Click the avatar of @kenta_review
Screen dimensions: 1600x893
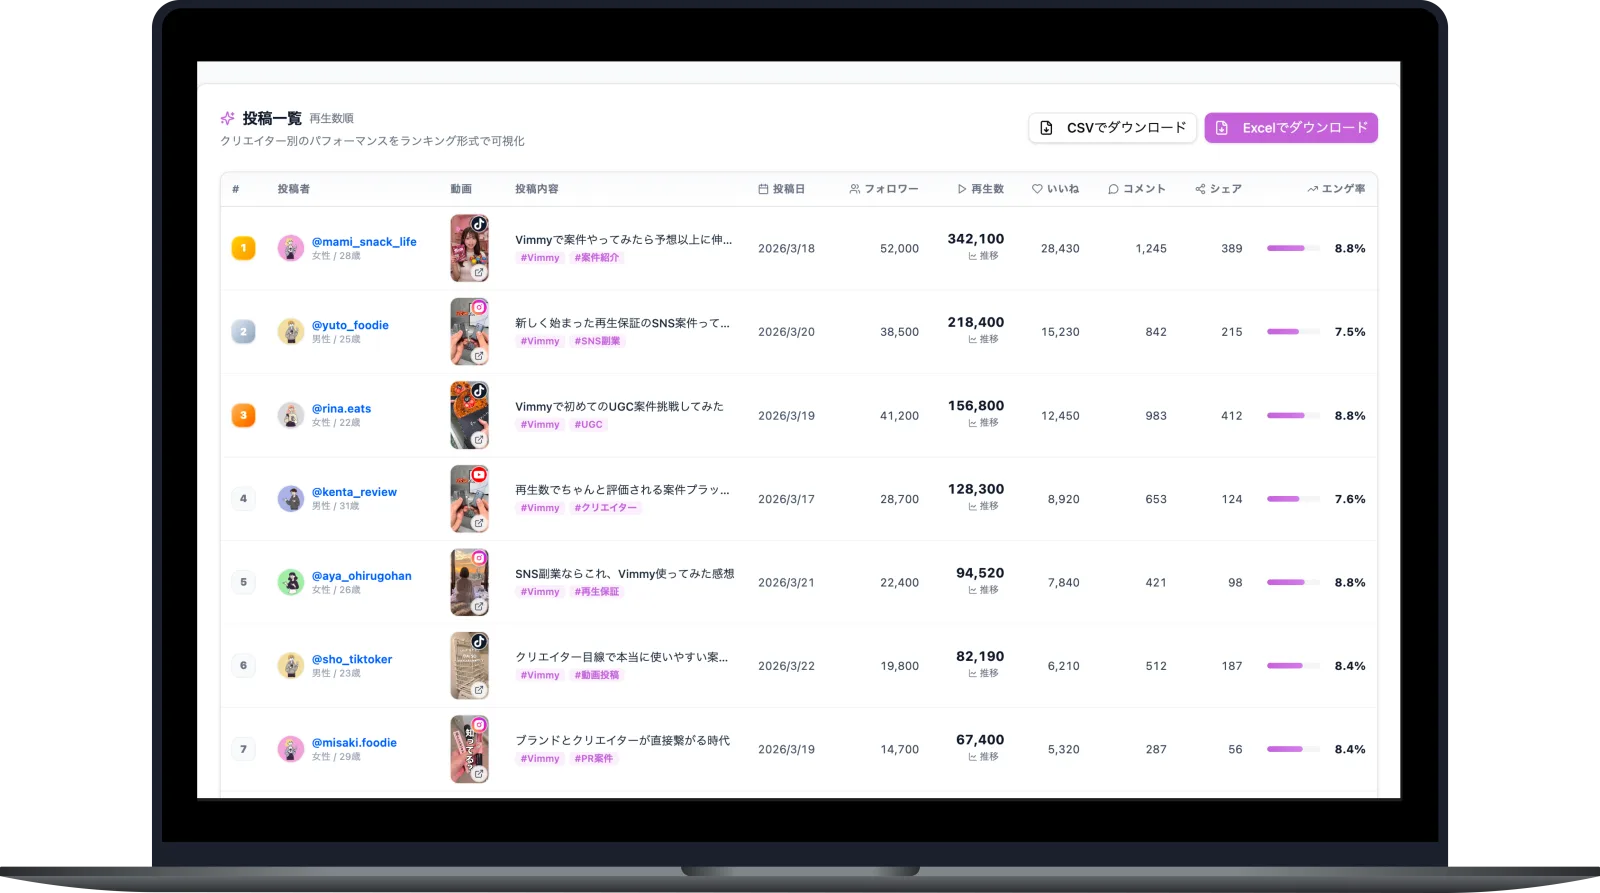[291, 499]
